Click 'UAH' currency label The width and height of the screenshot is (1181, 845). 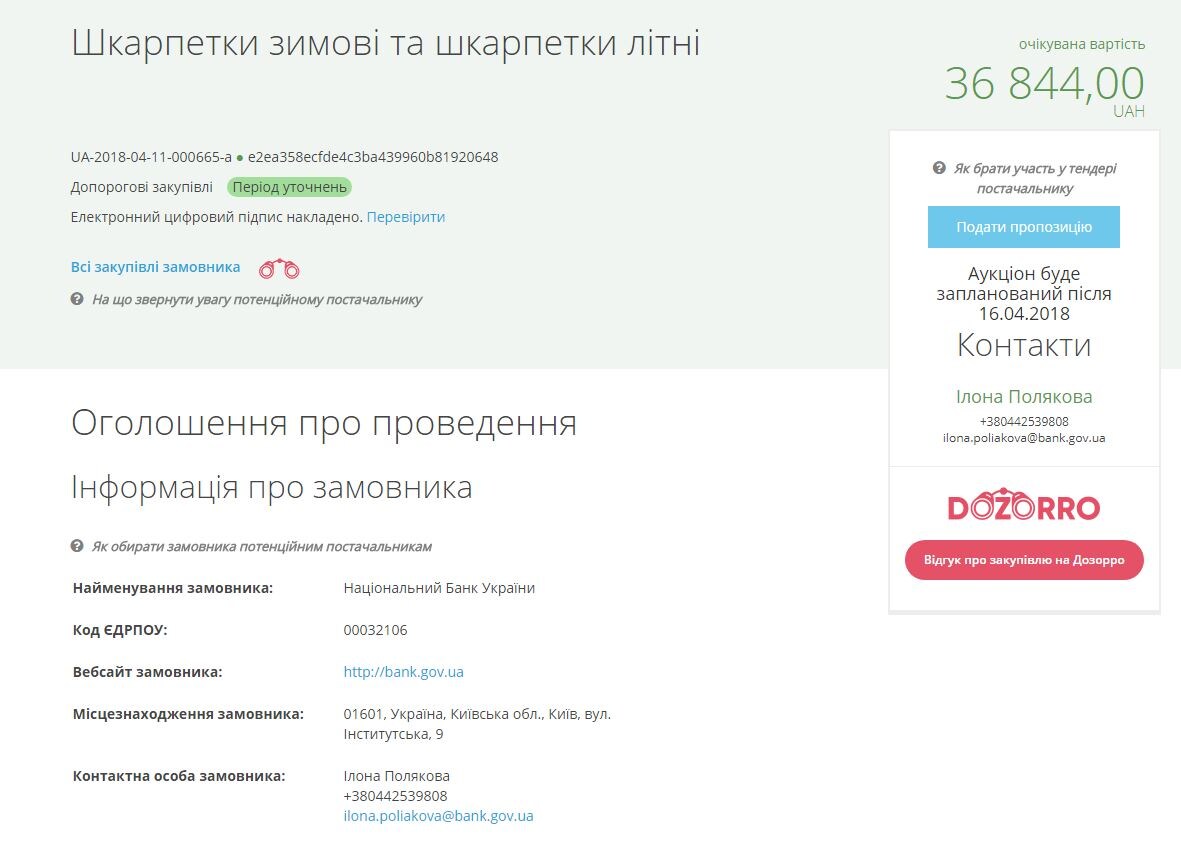click(1129, 111)
